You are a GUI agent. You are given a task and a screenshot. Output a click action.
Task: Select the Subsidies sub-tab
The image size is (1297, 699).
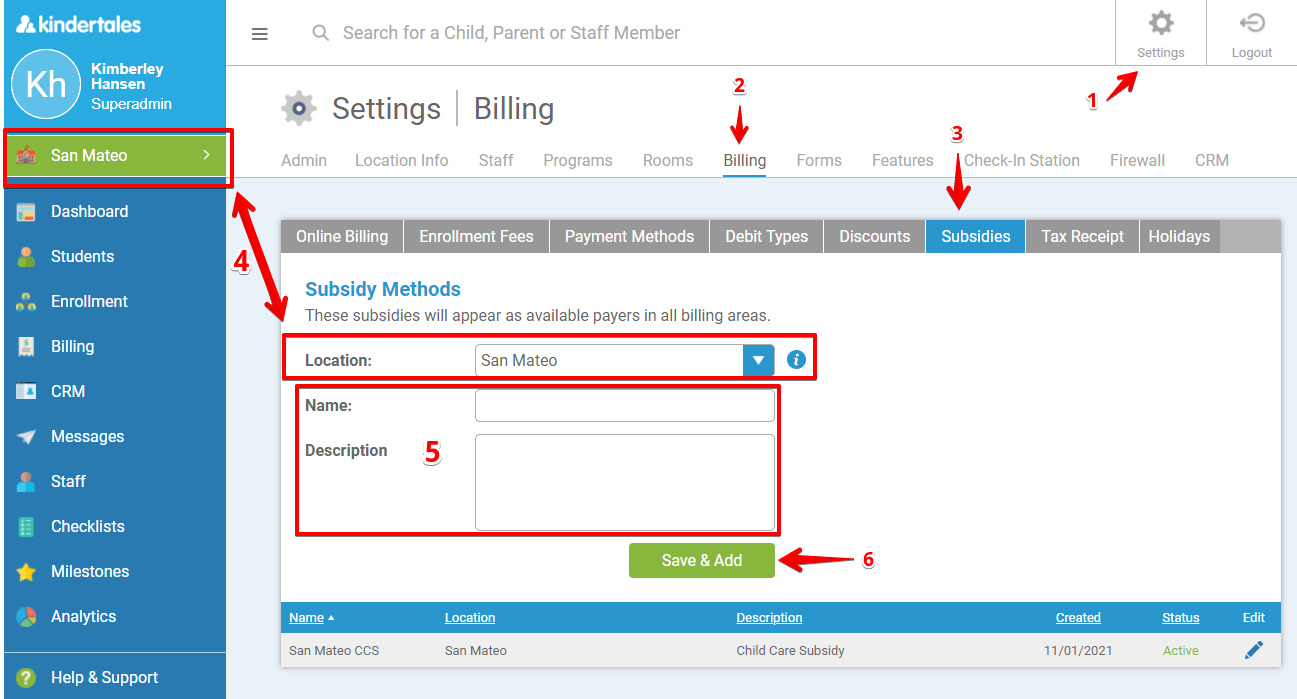coord(976,236)
